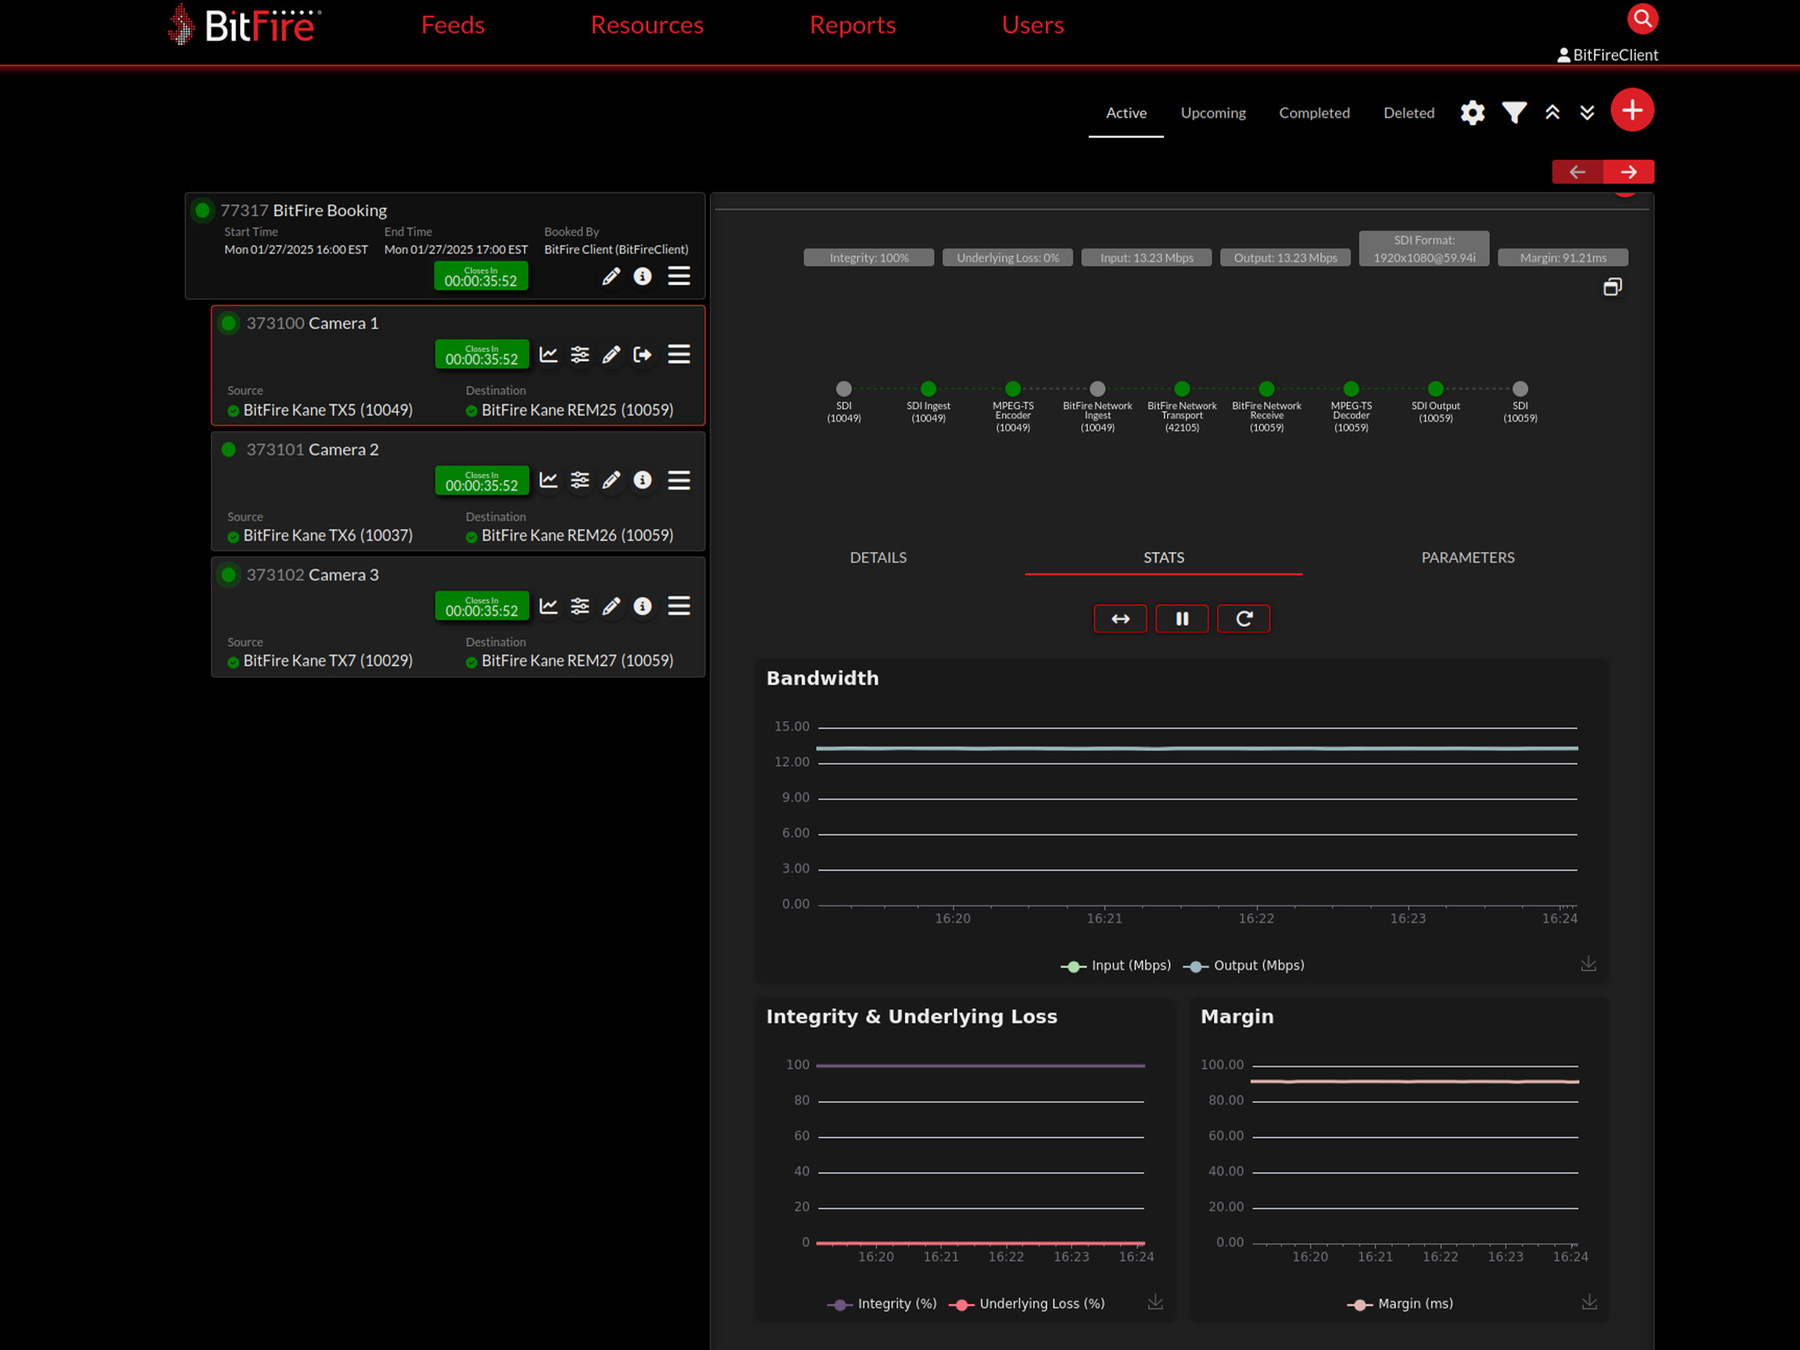Click the output route icon on Camera 1
This screenshot has height=1350, width=1800.
(x=643, y=354)
